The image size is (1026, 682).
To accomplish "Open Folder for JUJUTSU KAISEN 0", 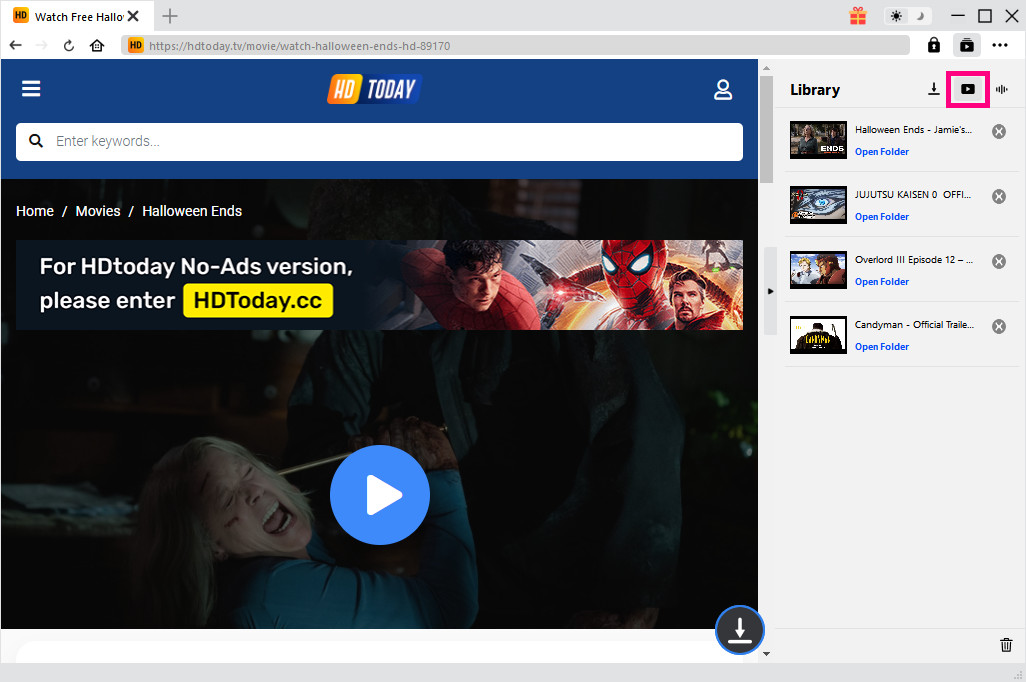I will 881,217.
